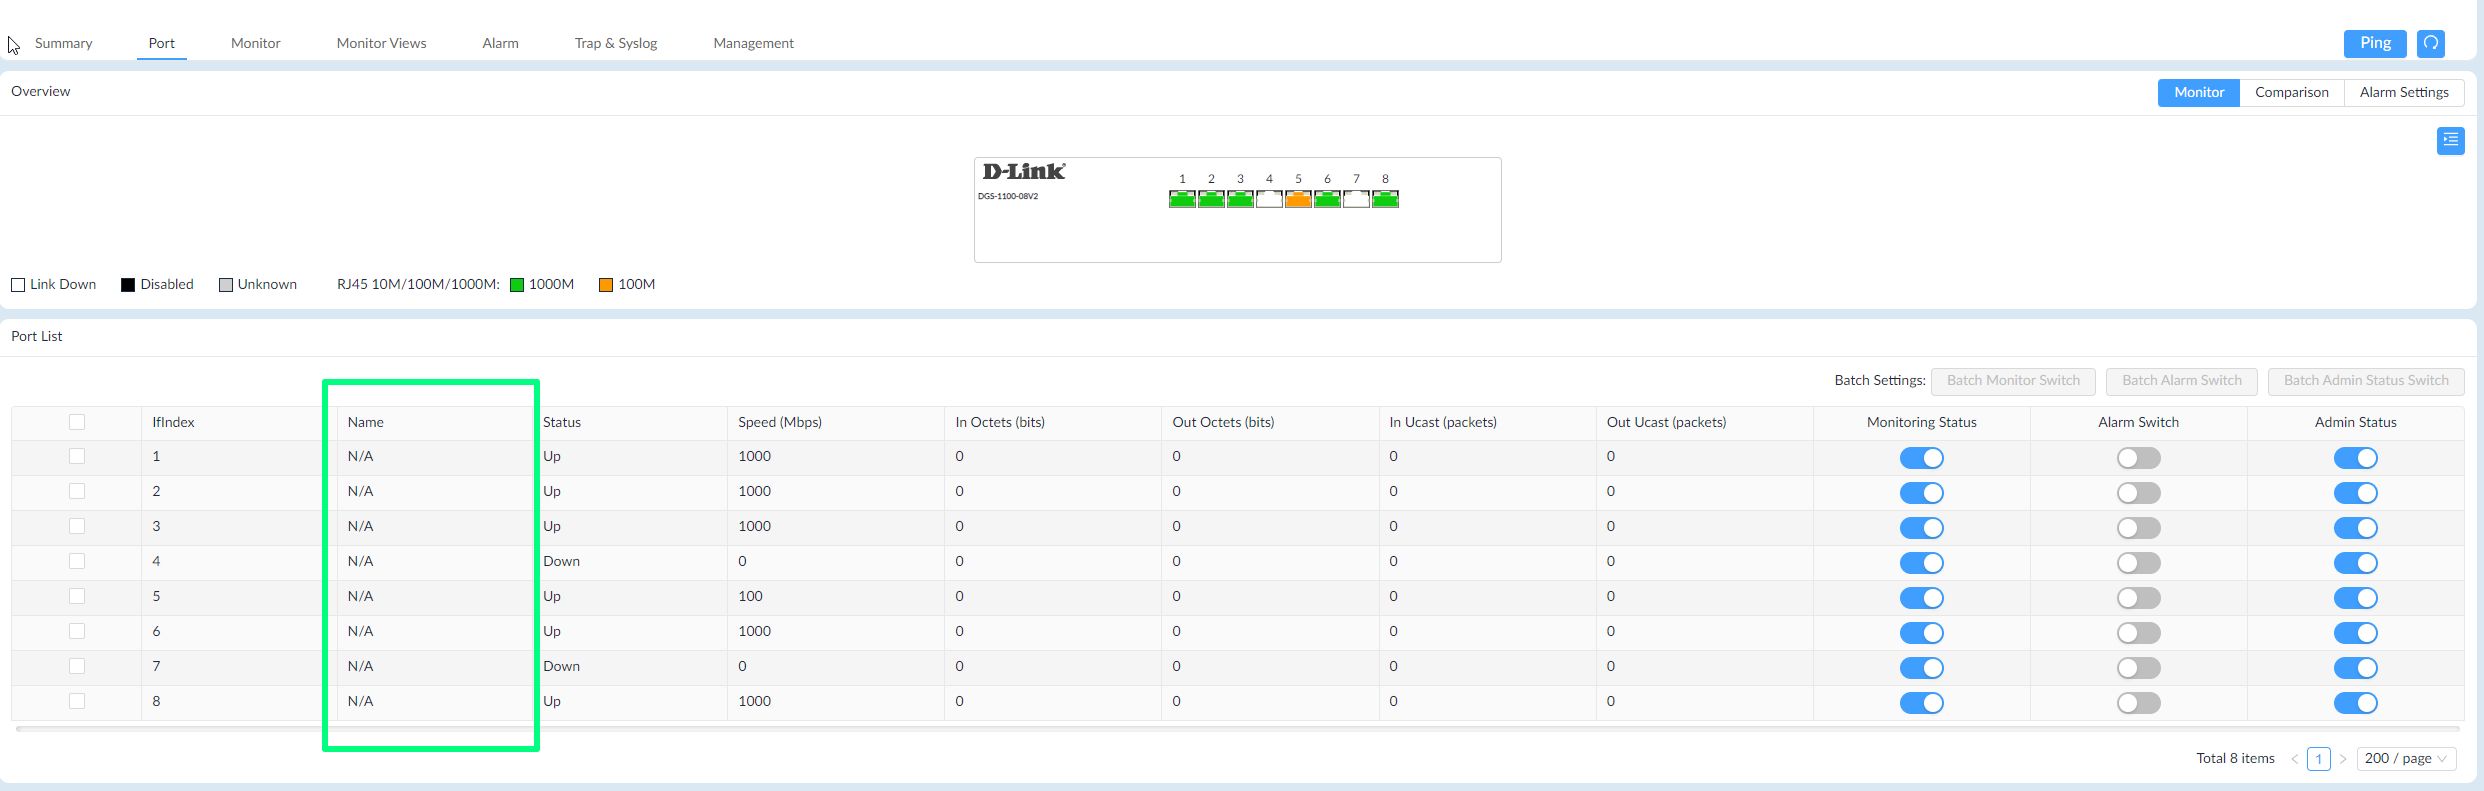This screenshot has width=2484, height=791.
Task: Click the port 2 green icon
Action: (x=1211, y=199)
